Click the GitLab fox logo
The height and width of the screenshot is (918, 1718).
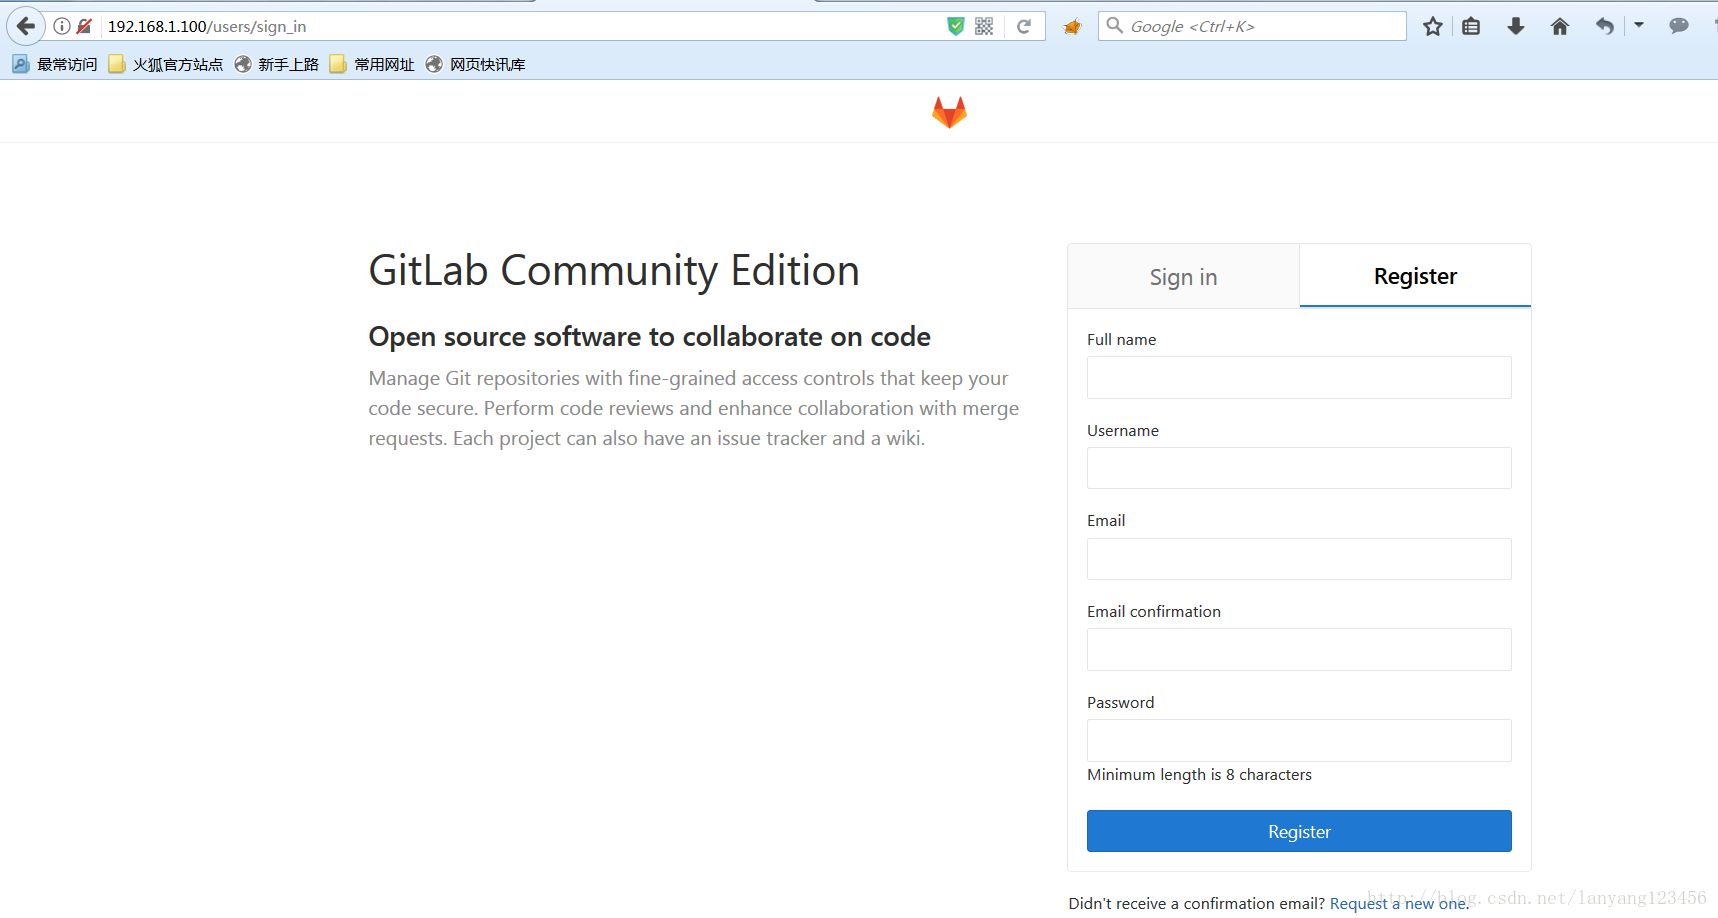(949, 112)
